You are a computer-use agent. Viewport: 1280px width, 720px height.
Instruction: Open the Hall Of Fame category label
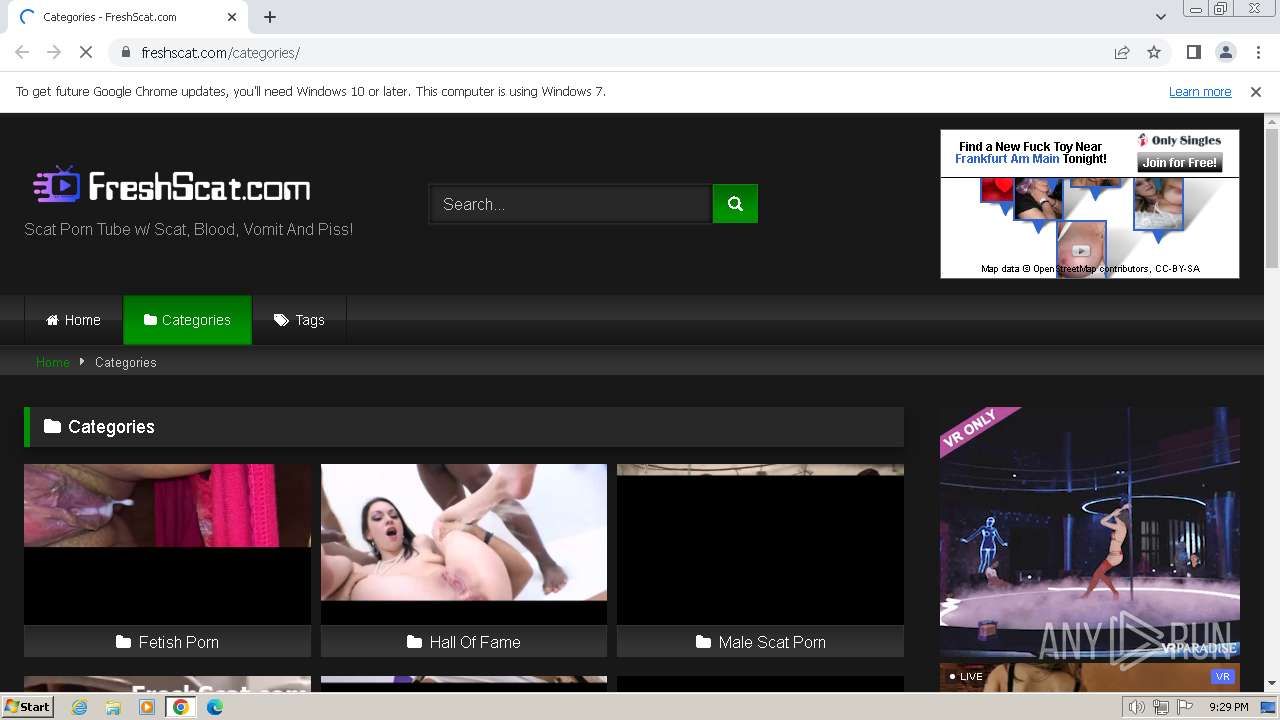(x=464, y=642)
